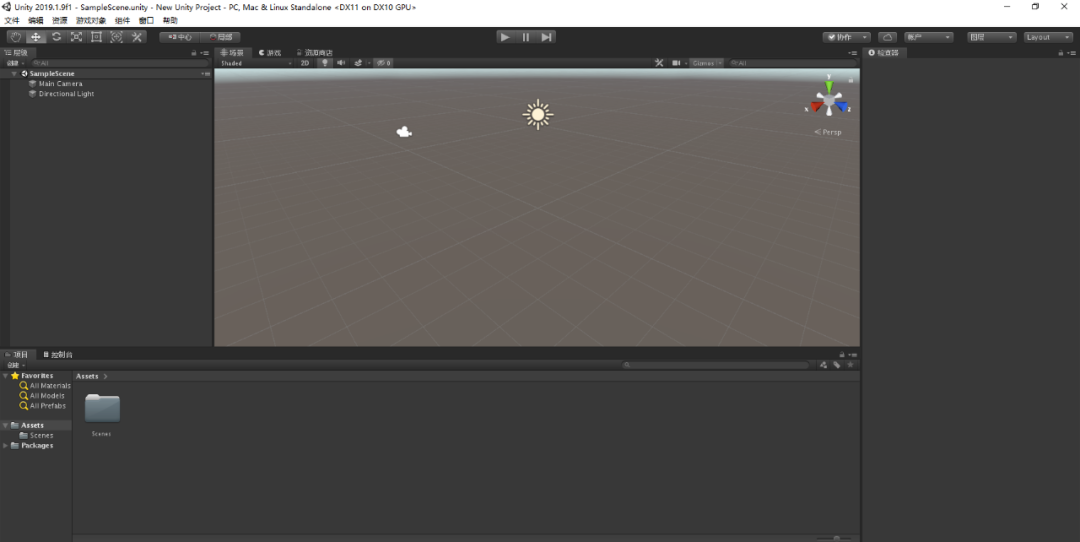The width and height of the screenshot is (1080, 542).
Task: Toggle 2D mode in scene view
Action: 305,63
